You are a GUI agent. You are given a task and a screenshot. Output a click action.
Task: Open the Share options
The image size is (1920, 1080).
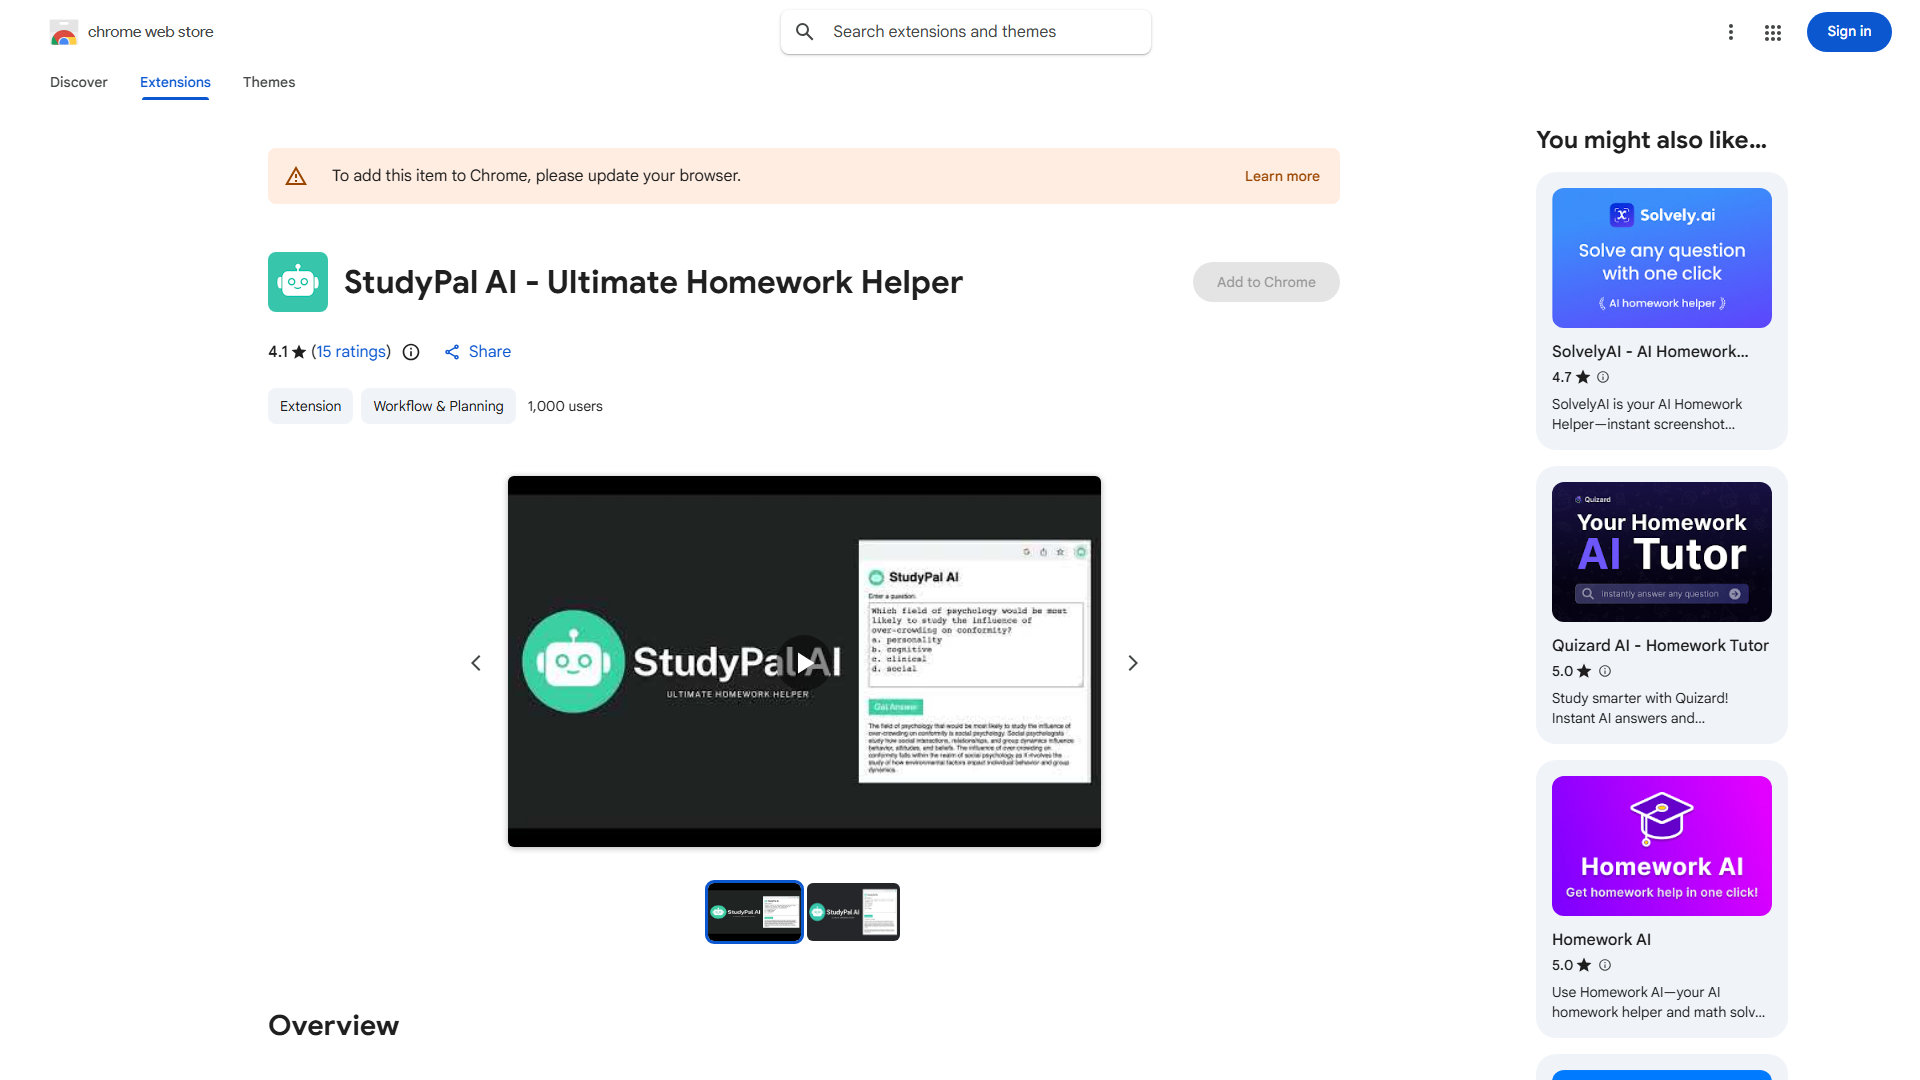(x=477, y=352)
